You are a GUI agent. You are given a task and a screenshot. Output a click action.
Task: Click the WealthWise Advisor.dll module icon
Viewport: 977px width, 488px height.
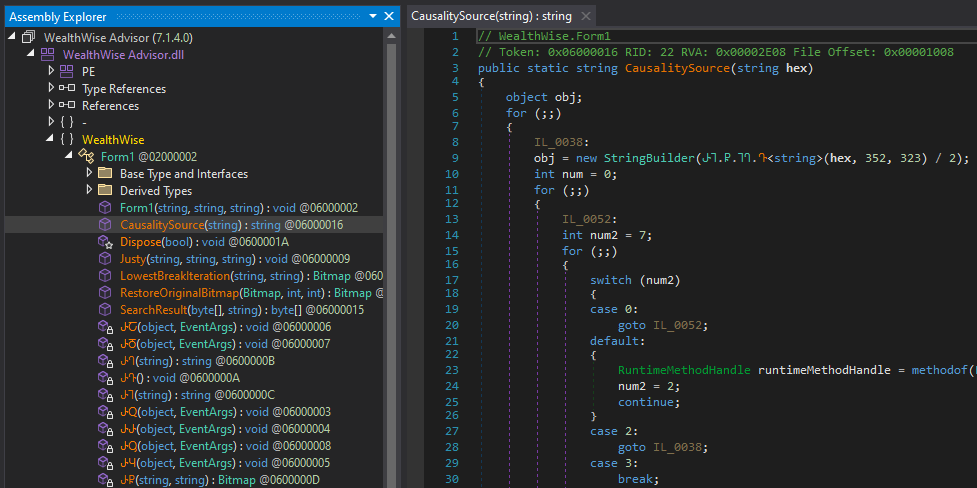(x=47, y=55)
